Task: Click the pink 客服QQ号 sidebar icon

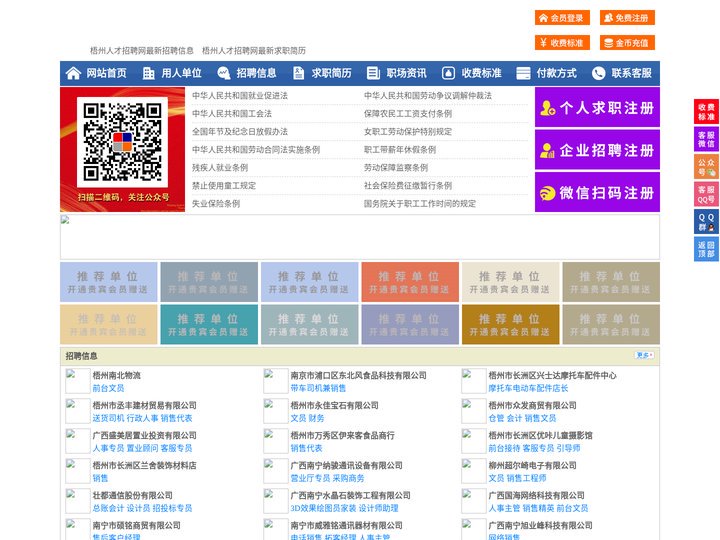Action: click(x=706, y=194)
